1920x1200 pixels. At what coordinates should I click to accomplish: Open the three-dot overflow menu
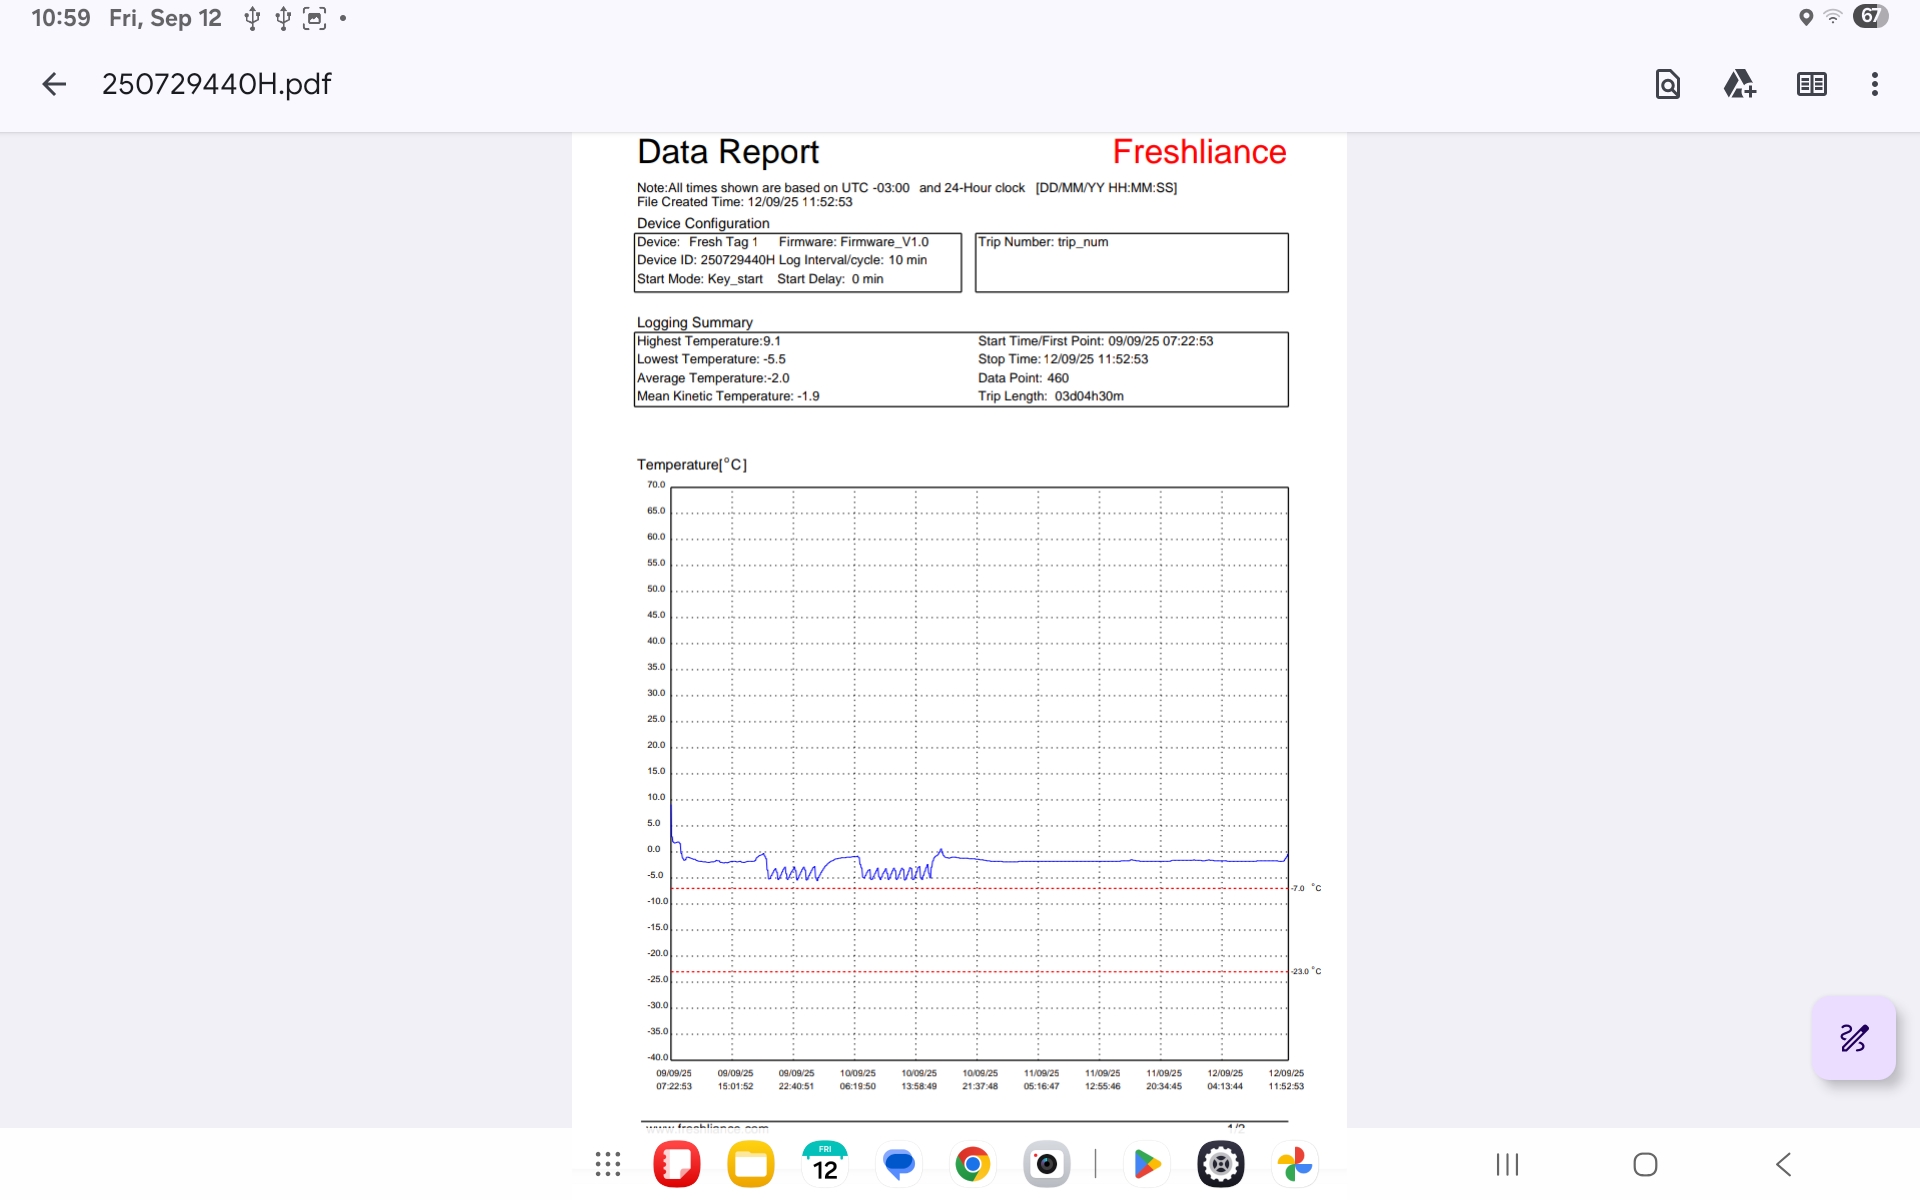click(1874, 84)
